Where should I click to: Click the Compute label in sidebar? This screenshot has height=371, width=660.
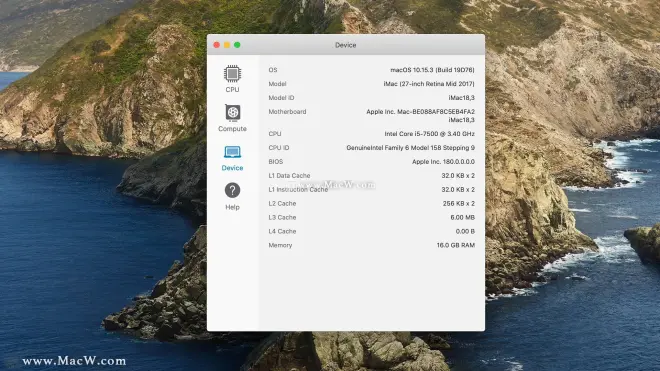click(x=232, y=129)
